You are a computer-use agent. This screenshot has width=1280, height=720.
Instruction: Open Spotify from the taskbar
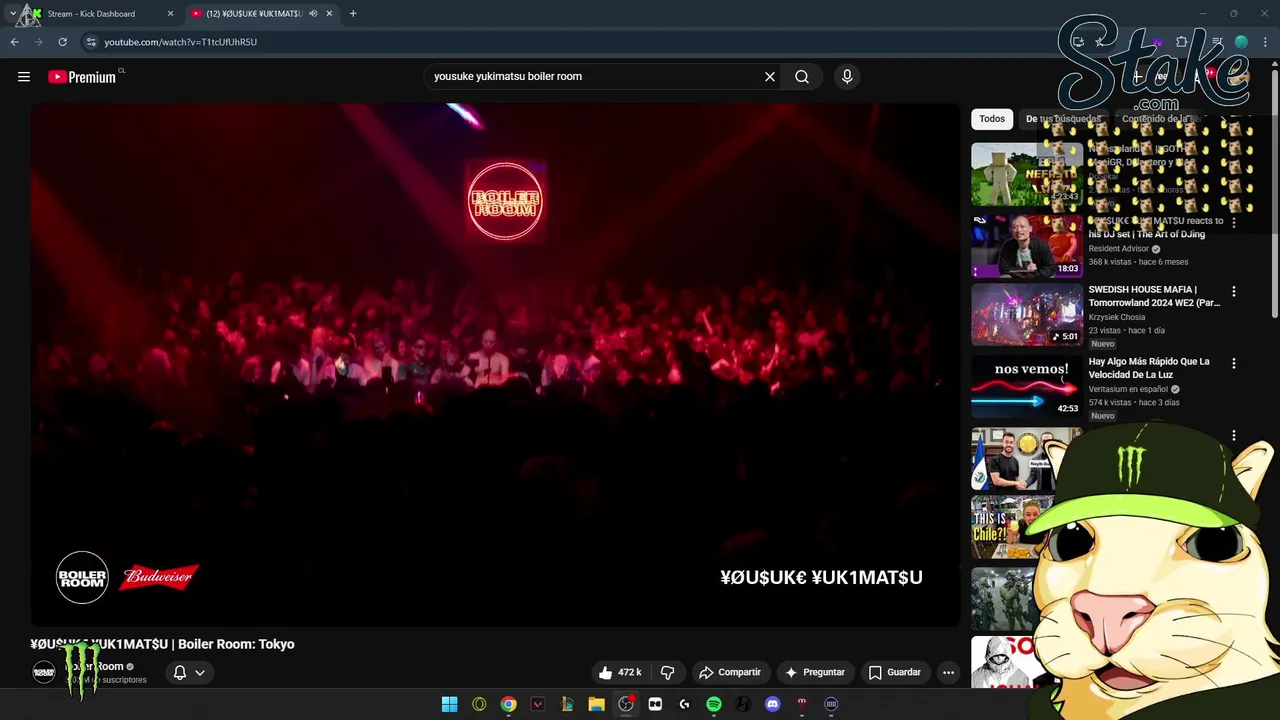714,704
